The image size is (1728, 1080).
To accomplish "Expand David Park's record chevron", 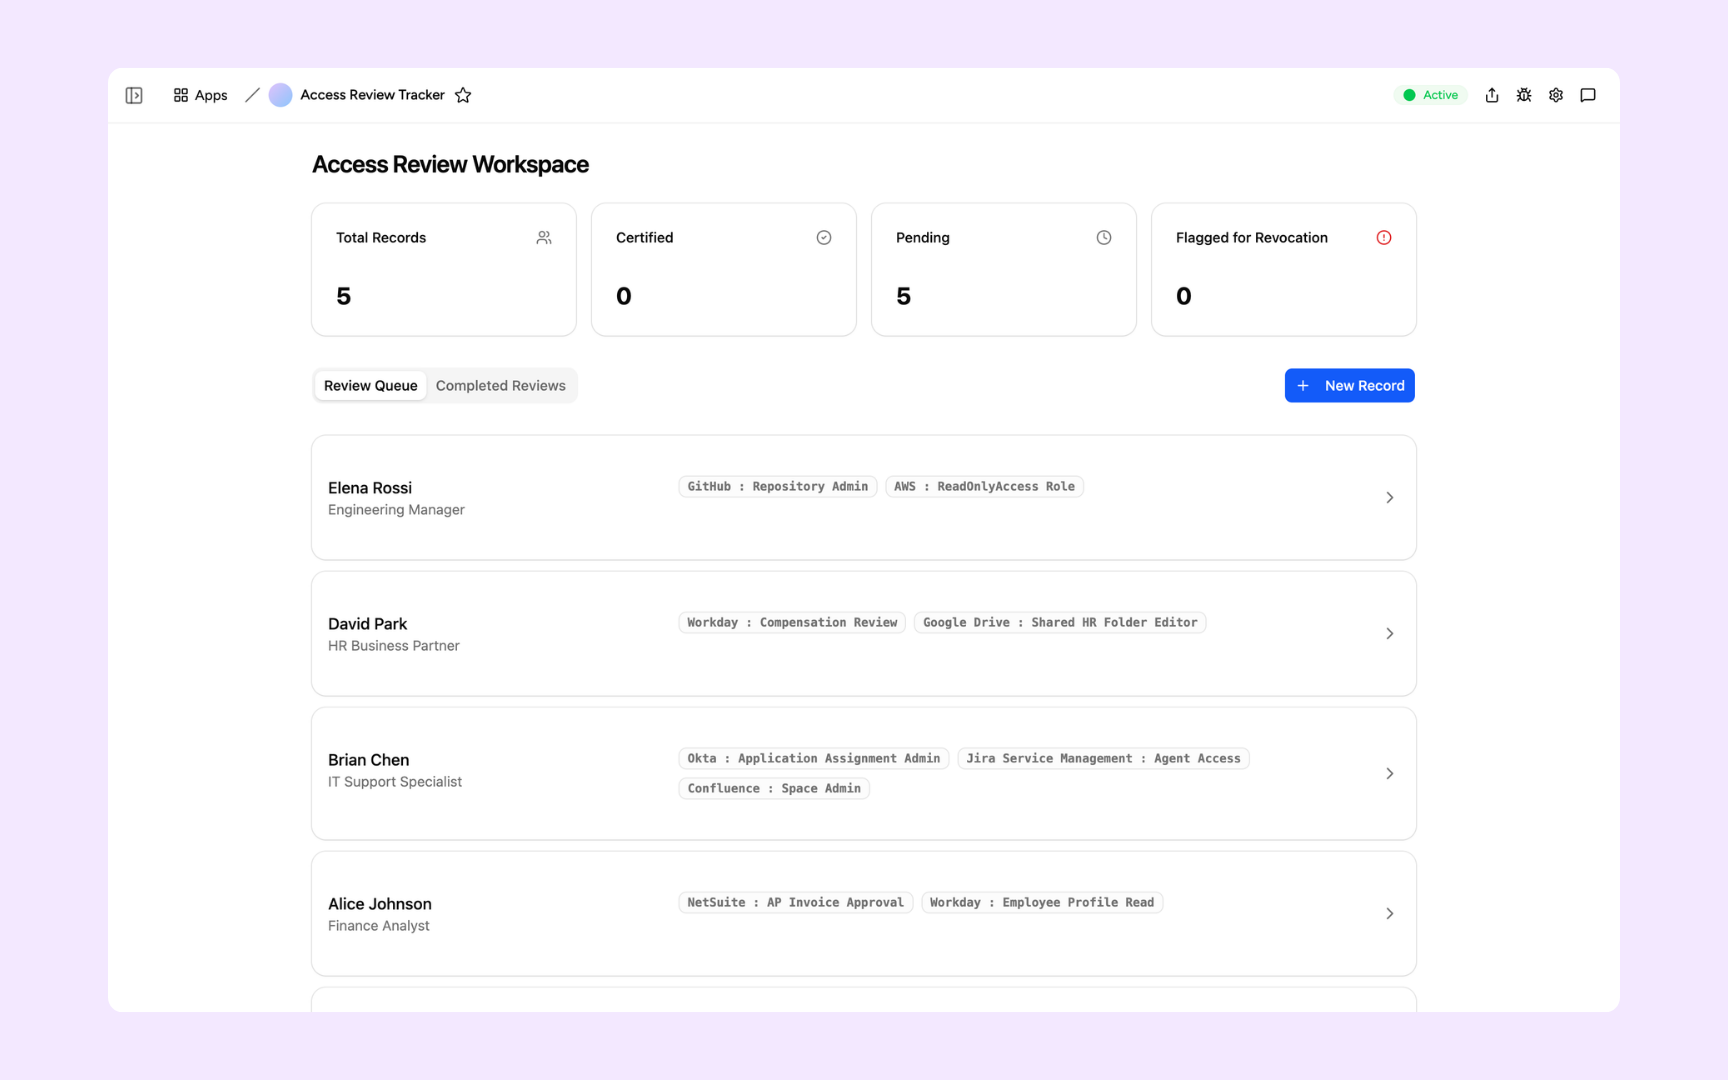I will [x=1390, y=634].
